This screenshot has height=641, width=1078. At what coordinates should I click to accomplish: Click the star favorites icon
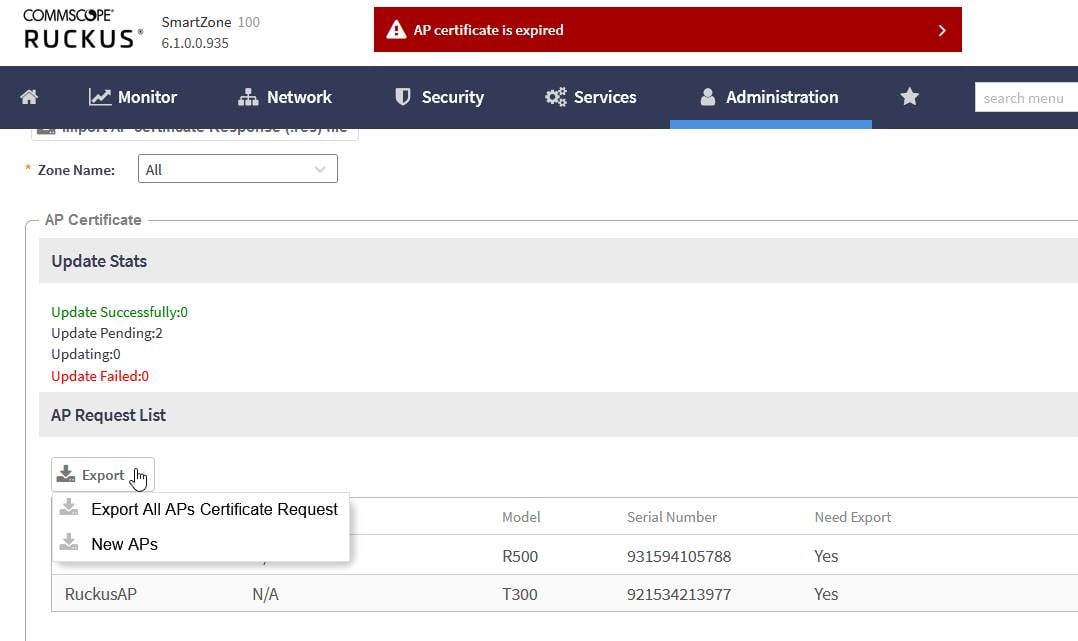[909, 96]
